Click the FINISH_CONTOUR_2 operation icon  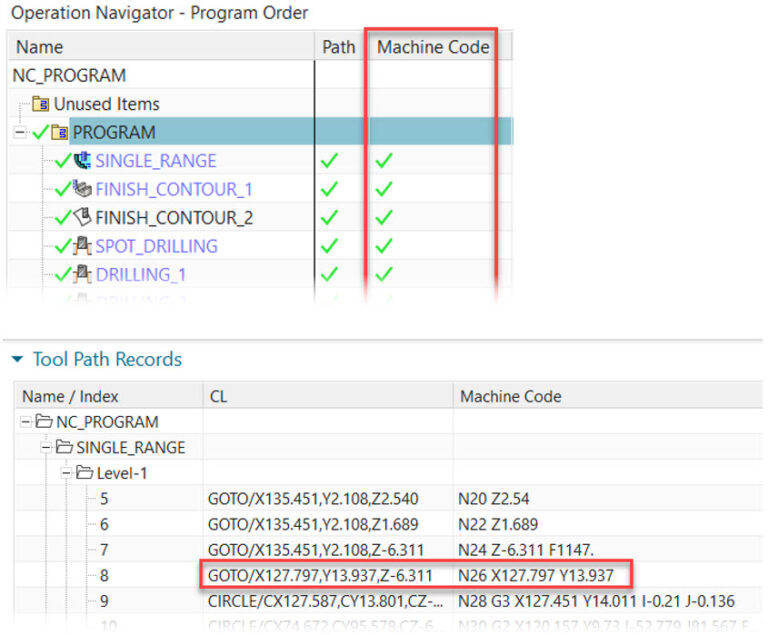click(82, 217)
